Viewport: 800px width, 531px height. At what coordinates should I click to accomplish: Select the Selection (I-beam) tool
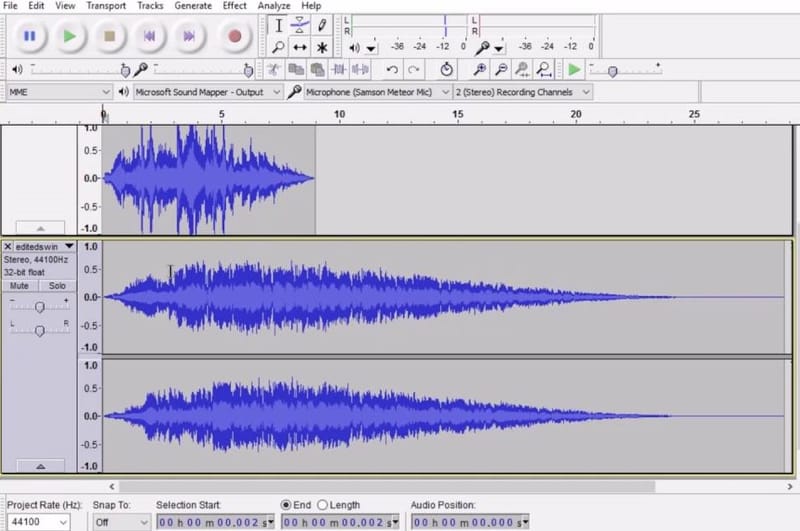click(x=279, y=25)
